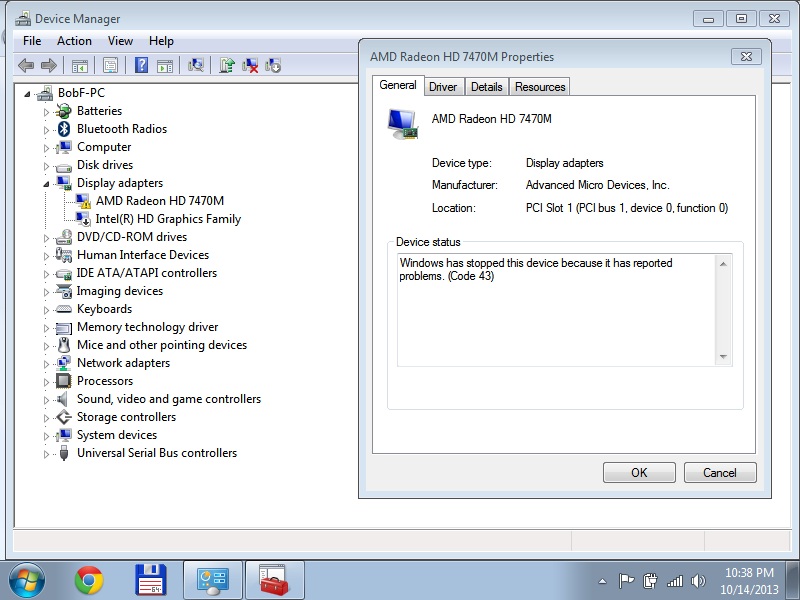Click the Forward arrow toolbar icon
The width and height of the screenshot is (800, 600).
pyautogui.click(x=48, y=65)
